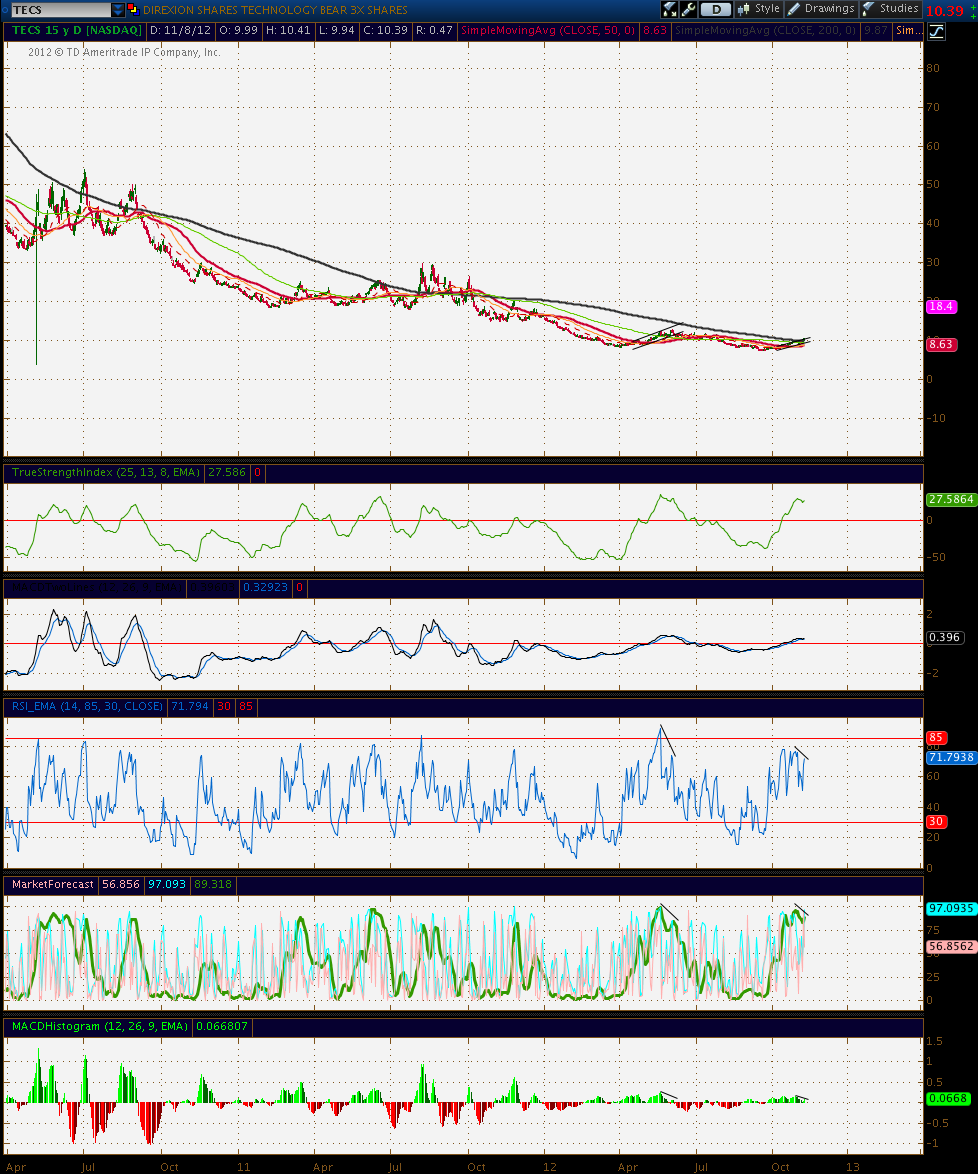Image resolution: width=978 pixels, height=1174 pixels.
Task: Click the D daily timeframe button
Action: click(716, 10)
